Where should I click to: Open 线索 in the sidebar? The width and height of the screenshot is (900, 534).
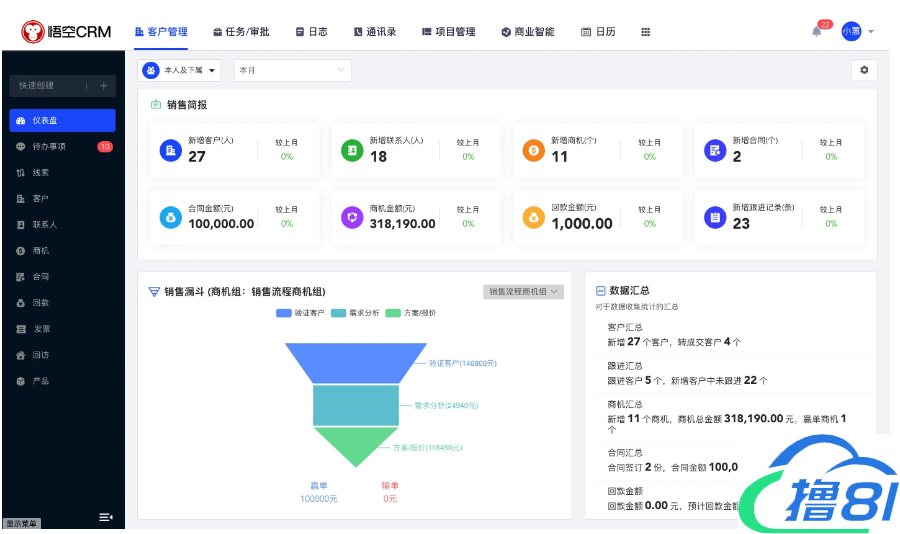coord(40,173)
